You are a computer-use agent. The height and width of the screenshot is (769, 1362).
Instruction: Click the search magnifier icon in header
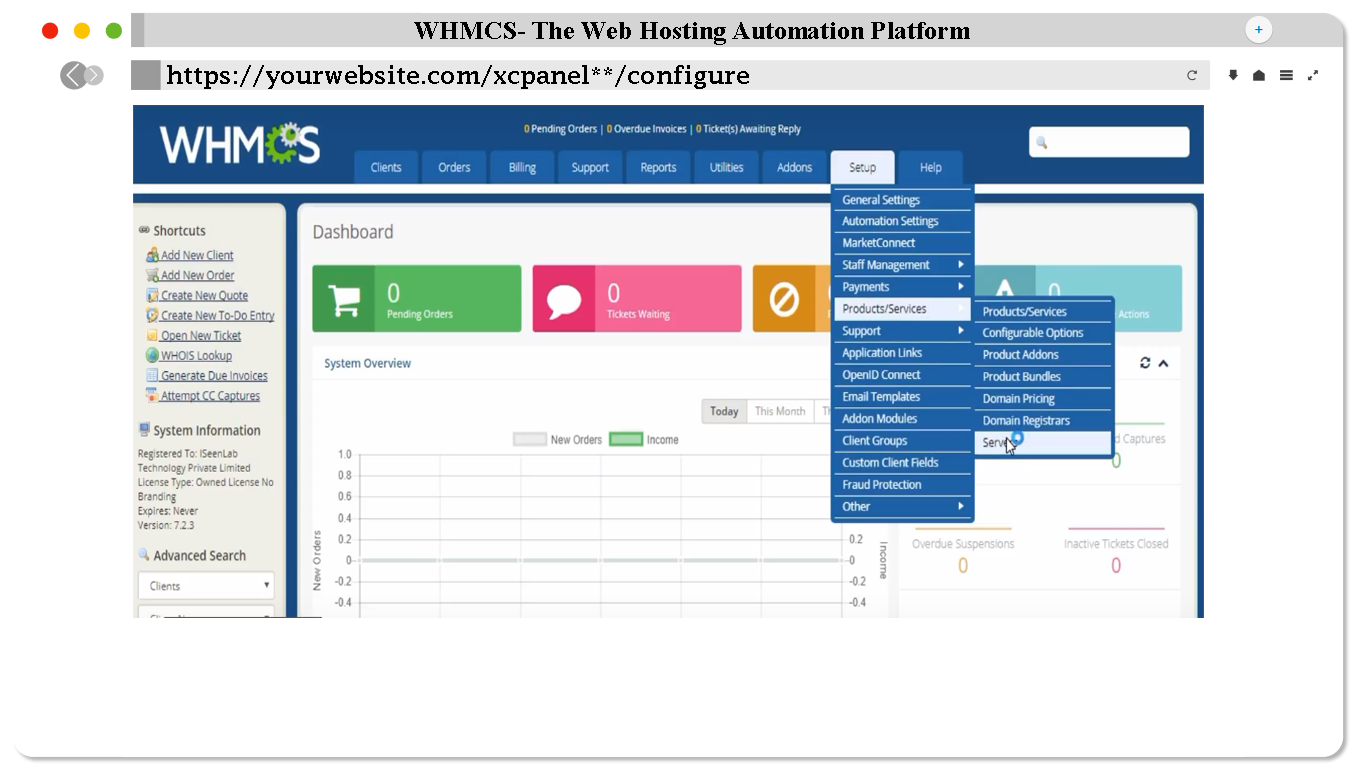tap(1041, 143)
